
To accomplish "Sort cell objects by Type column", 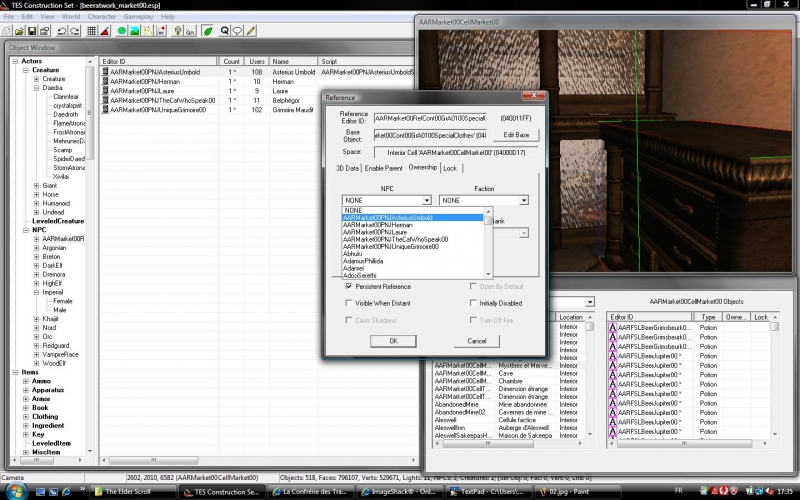I will click(708, 317).
